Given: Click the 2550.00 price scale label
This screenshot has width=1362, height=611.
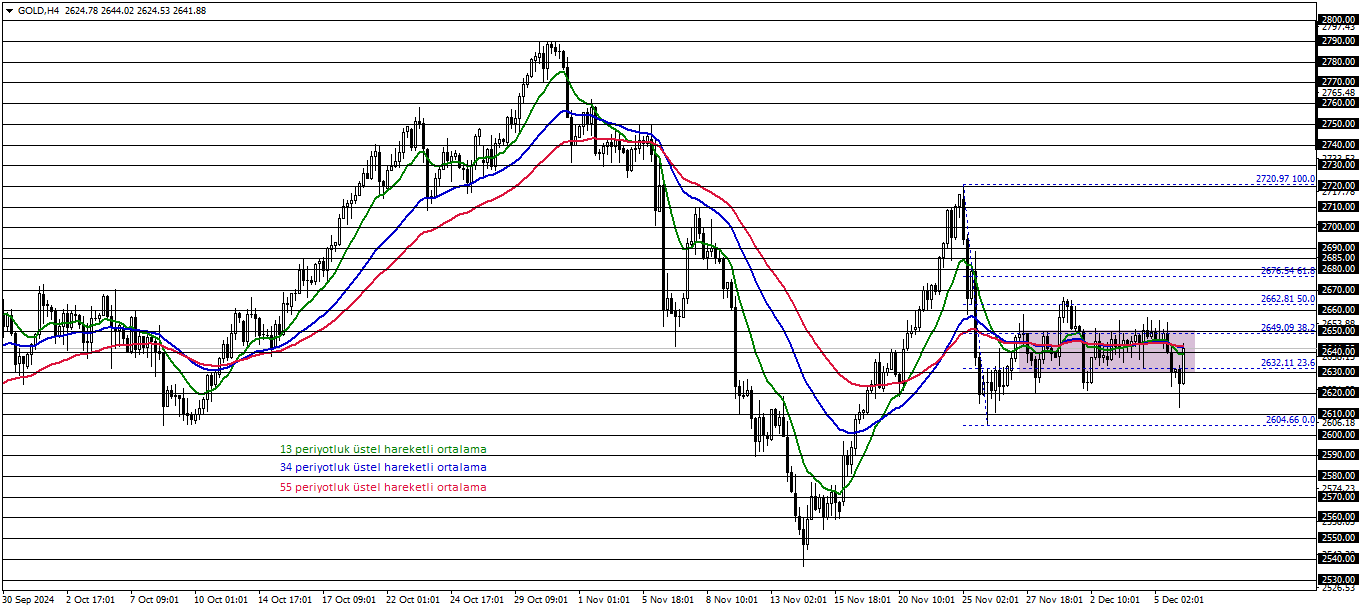Looking at the screenshot, I should point(1338,538).
